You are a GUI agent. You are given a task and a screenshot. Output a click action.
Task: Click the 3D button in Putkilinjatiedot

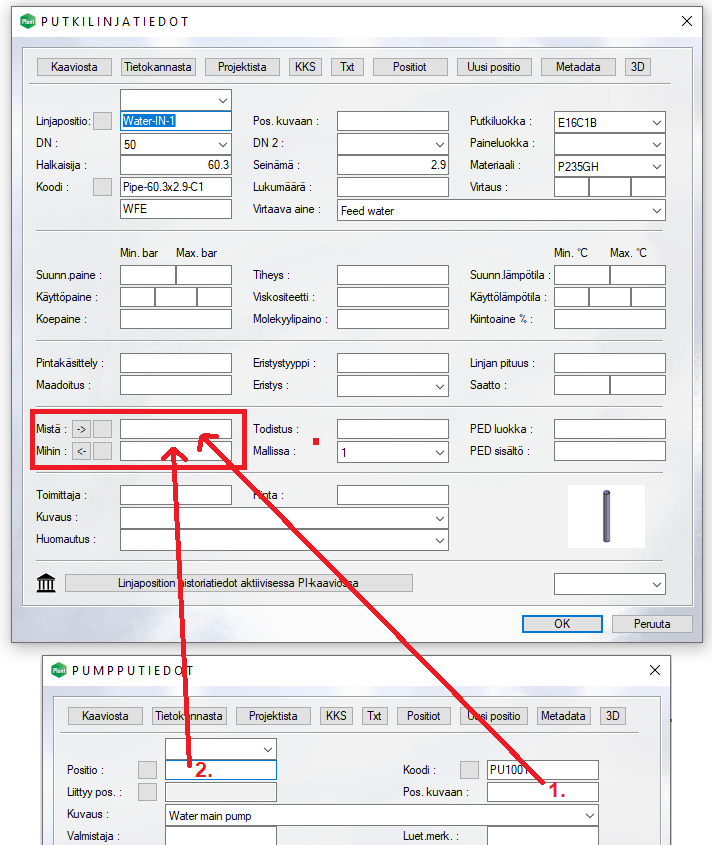(638, 67)
